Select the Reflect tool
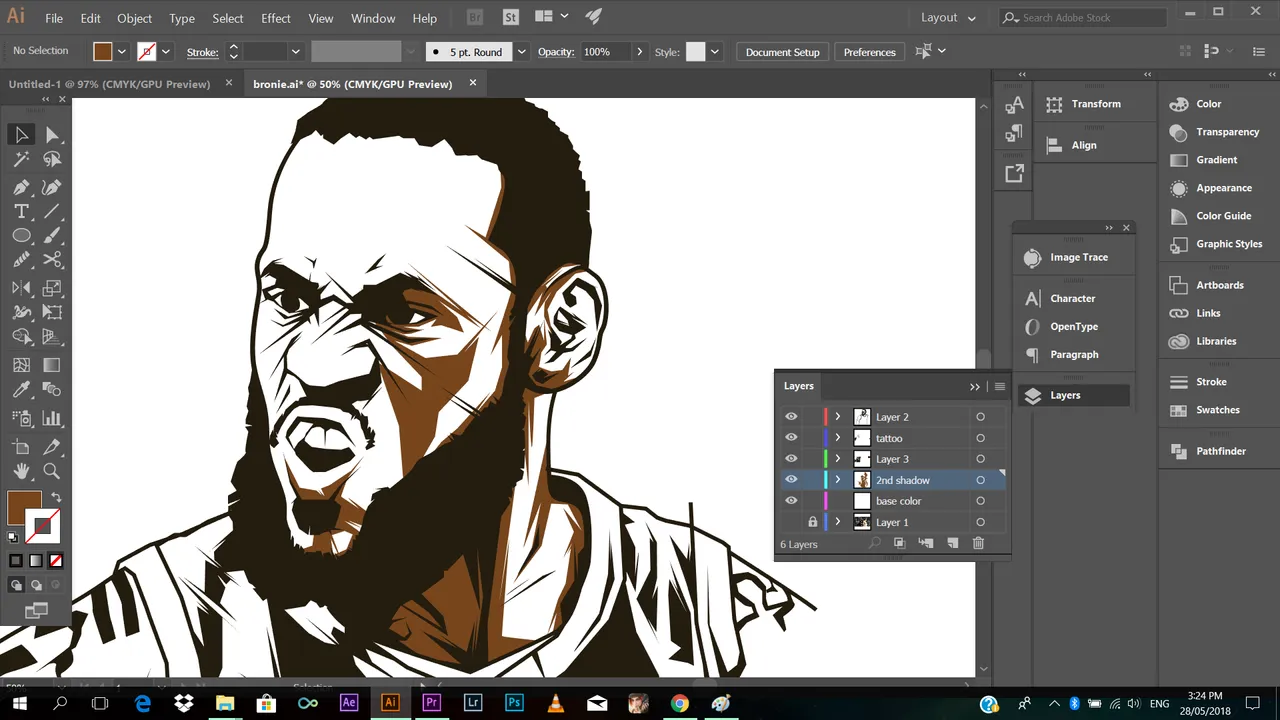1280x720 pixels. pyautogui.click(x=21, y=289)
